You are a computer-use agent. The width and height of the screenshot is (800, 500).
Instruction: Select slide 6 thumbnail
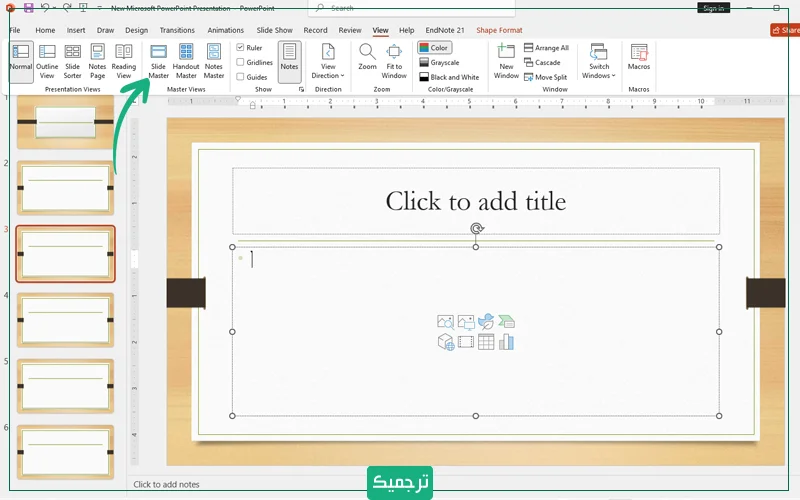coord(65,452)
